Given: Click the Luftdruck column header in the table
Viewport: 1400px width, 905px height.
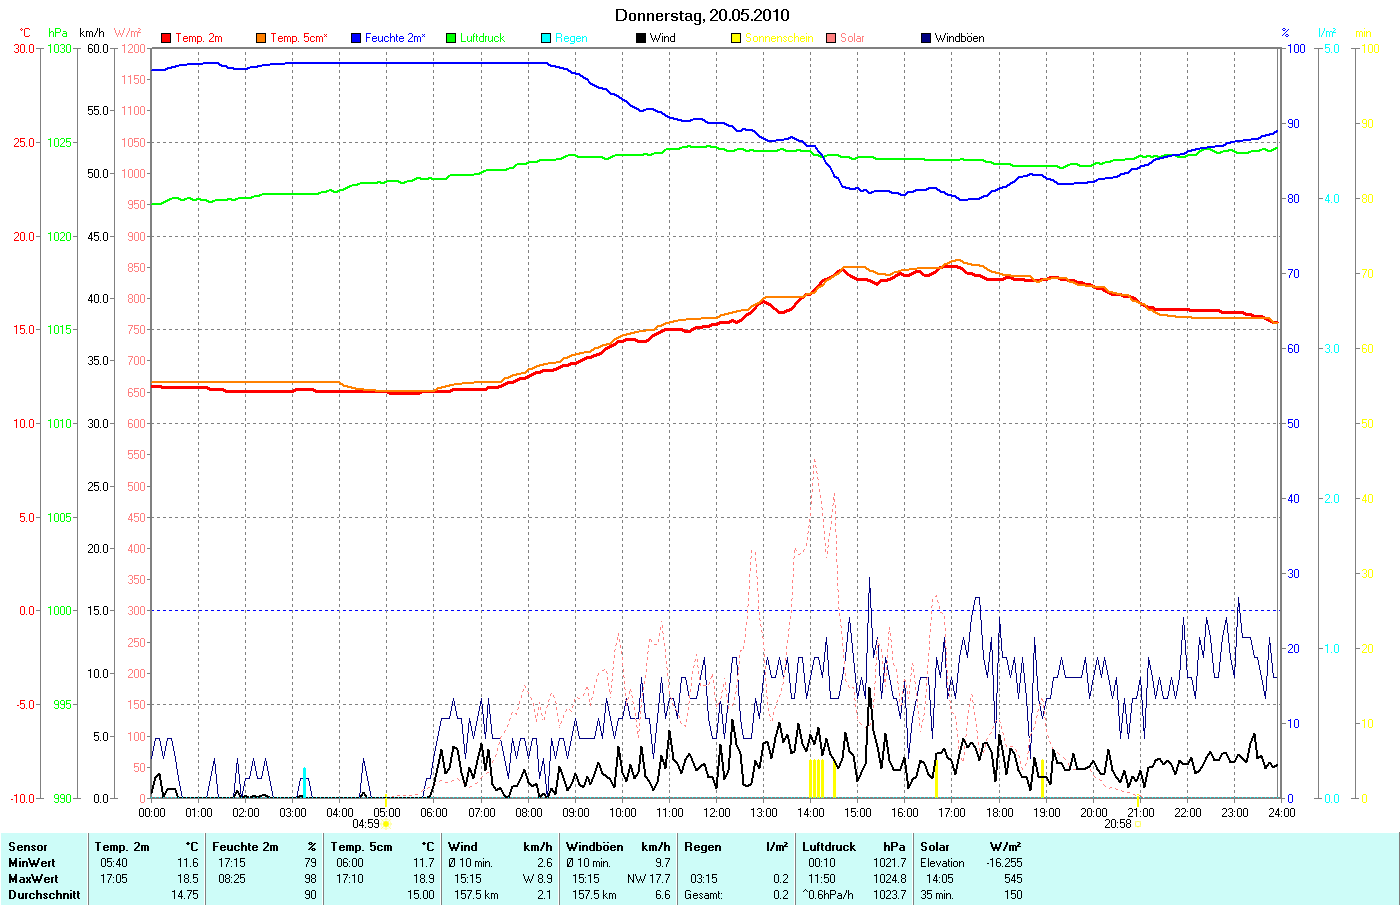Looking at the screenshot, I should pyautogui.click(x=829, y=847).
